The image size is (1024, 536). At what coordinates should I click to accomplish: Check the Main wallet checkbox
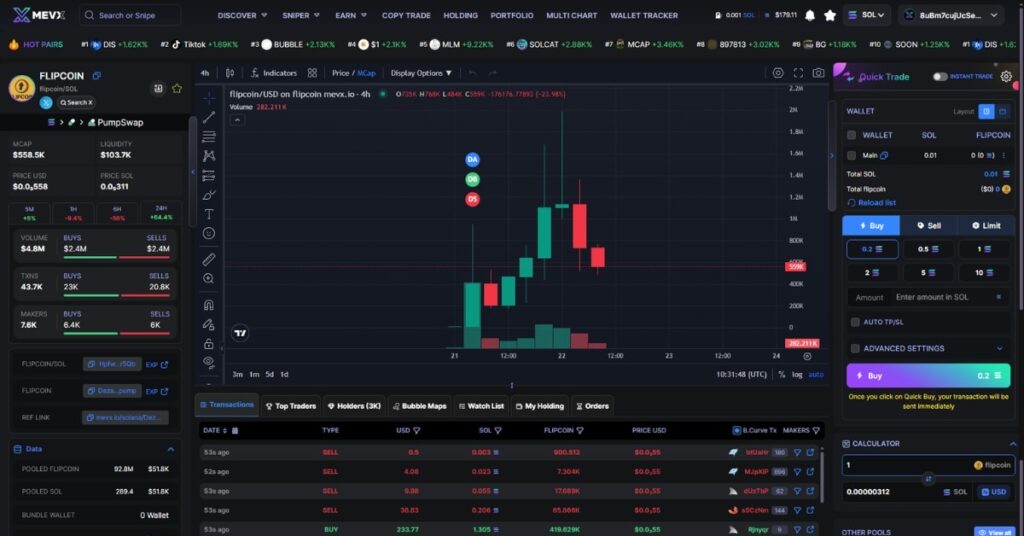(x=852, y=155)
